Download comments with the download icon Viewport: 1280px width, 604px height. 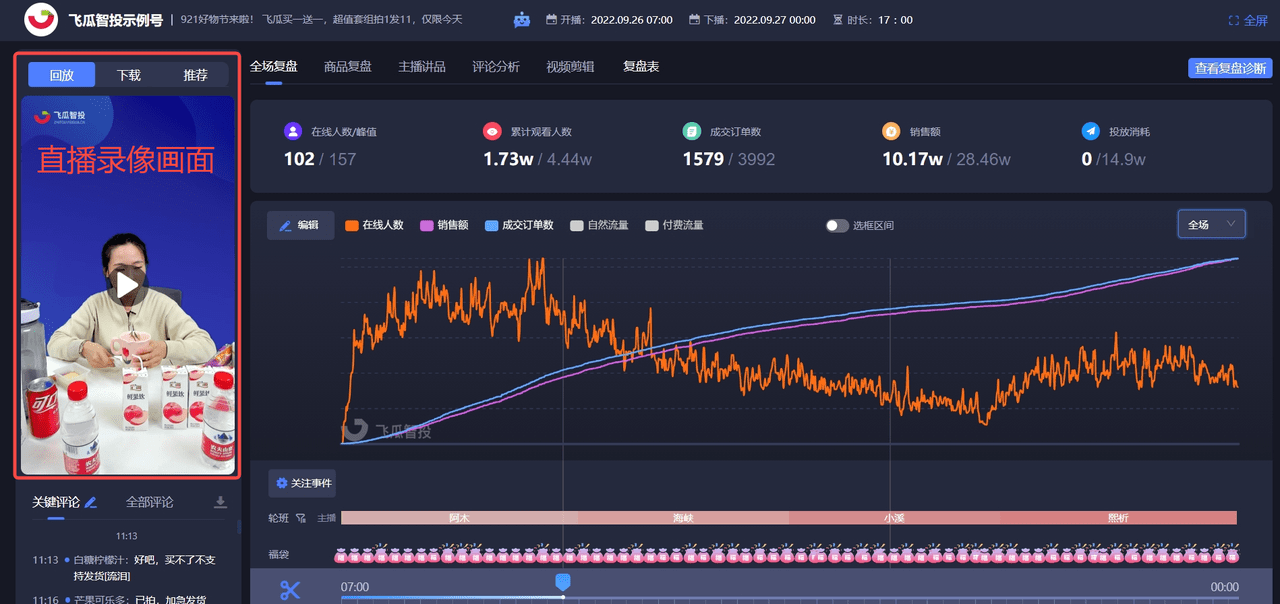click(x=220, y=503)
